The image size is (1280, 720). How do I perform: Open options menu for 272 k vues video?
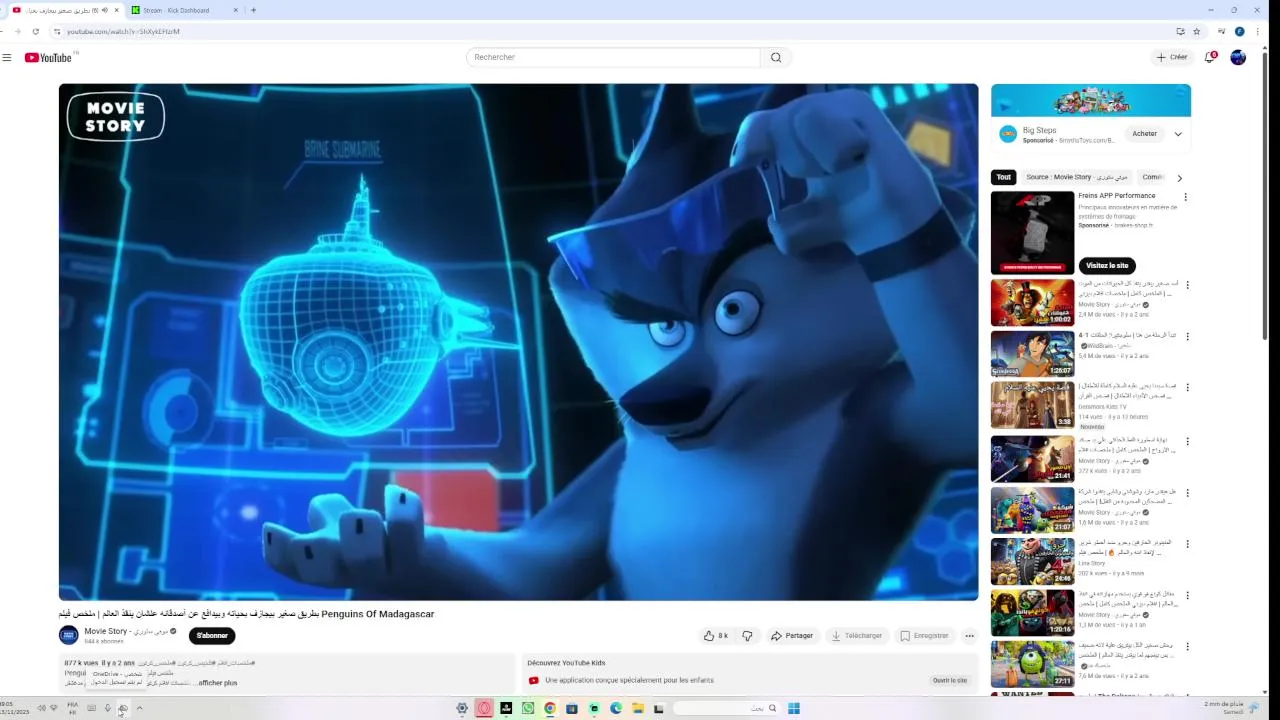1187,440
